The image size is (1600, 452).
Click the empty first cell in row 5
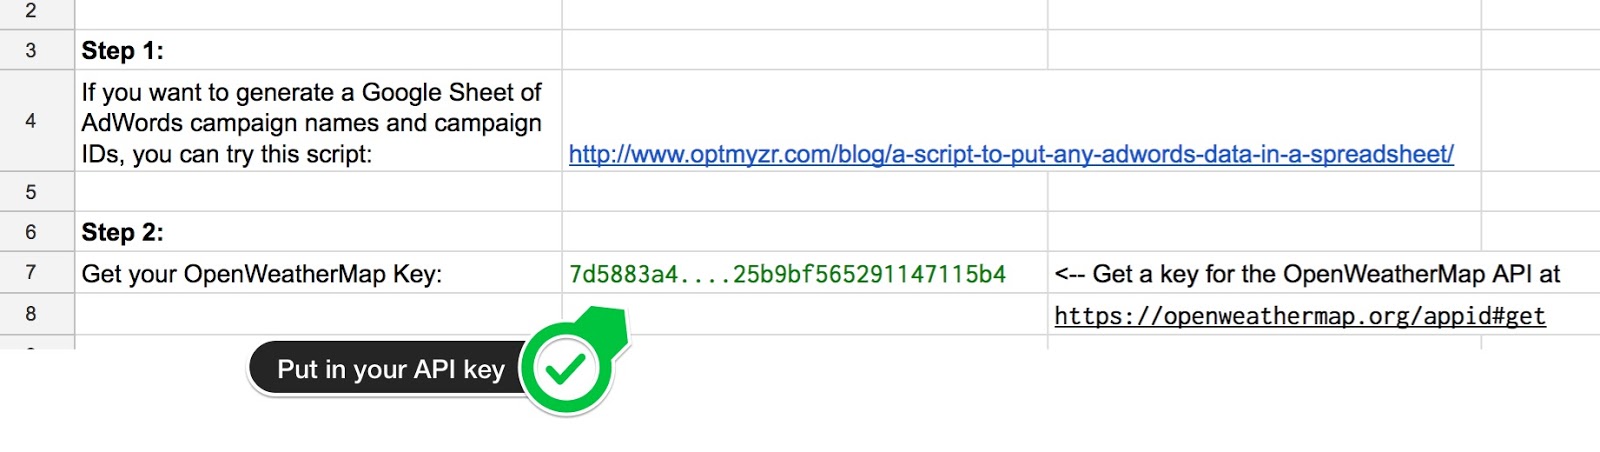[318, 191]
